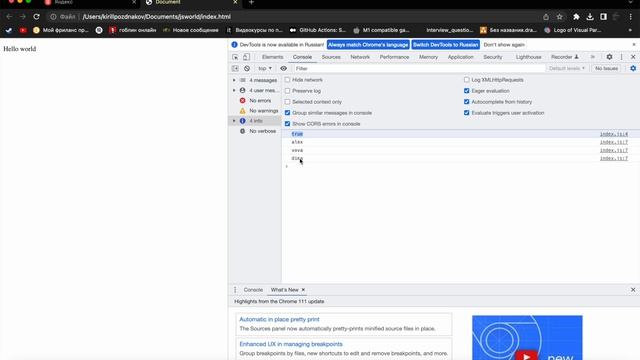640x360 pixels.
Task: Open extensions puzzle icon
Action: coord(576,17)
